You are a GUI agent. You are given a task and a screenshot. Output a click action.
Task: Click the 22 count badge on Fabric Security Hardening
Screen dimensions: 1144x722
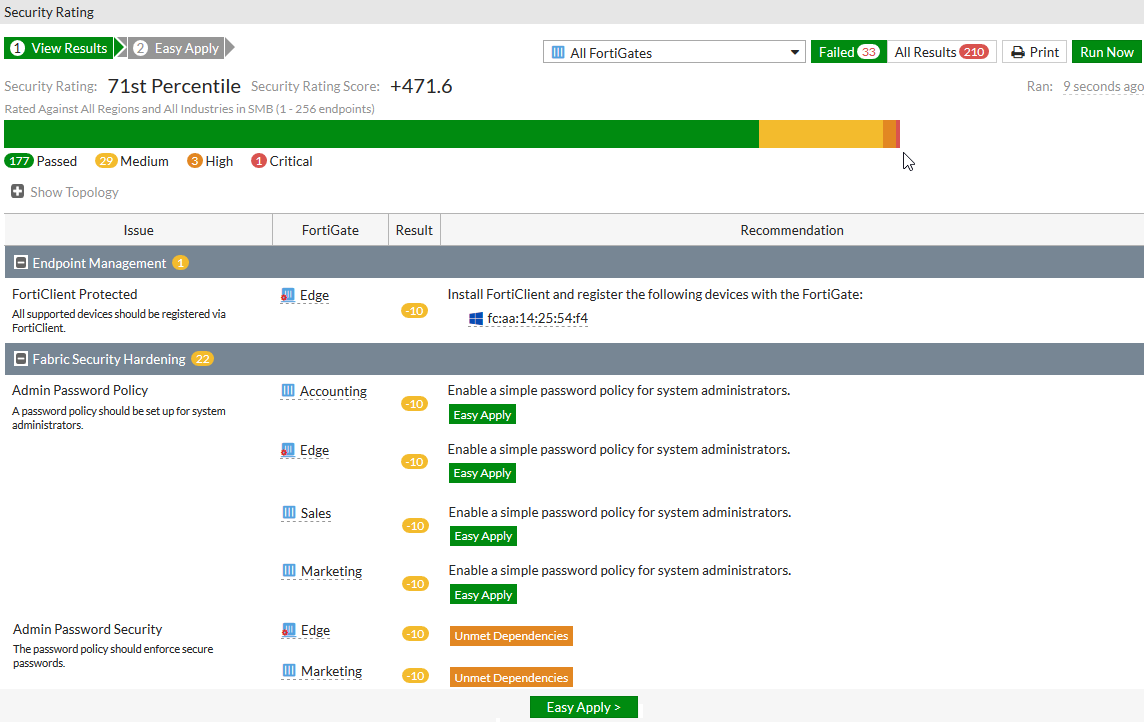tap(202, 359)
